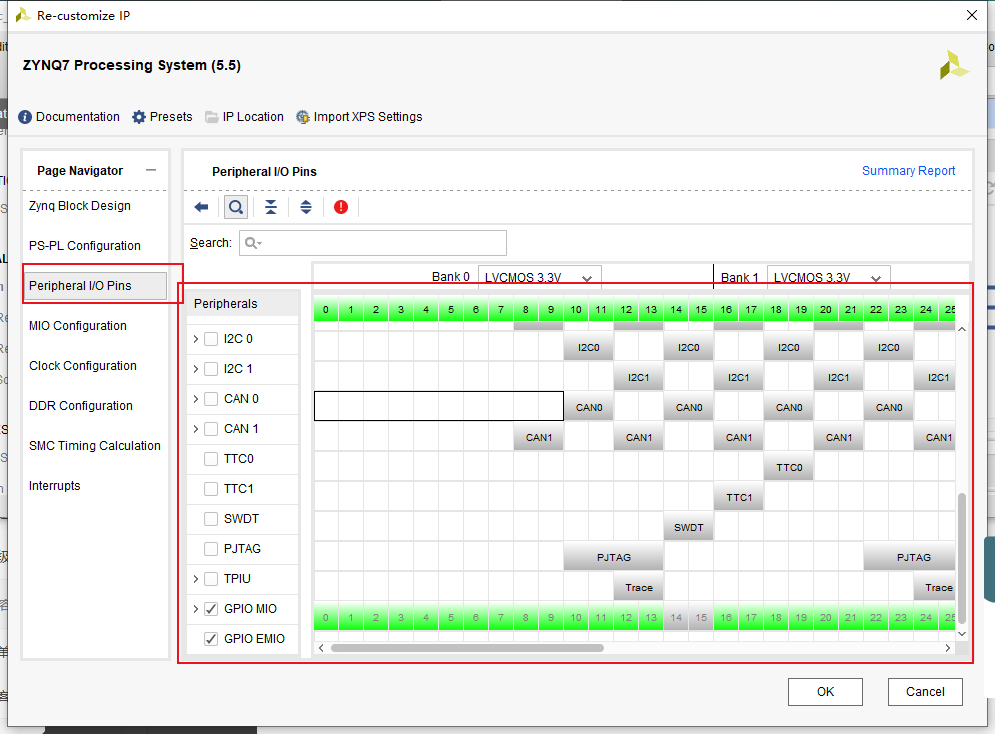The width and height of the screenshot is (995, 734).
Task: Expand the GPIO MIO tree row
Action: pos(195,609)
